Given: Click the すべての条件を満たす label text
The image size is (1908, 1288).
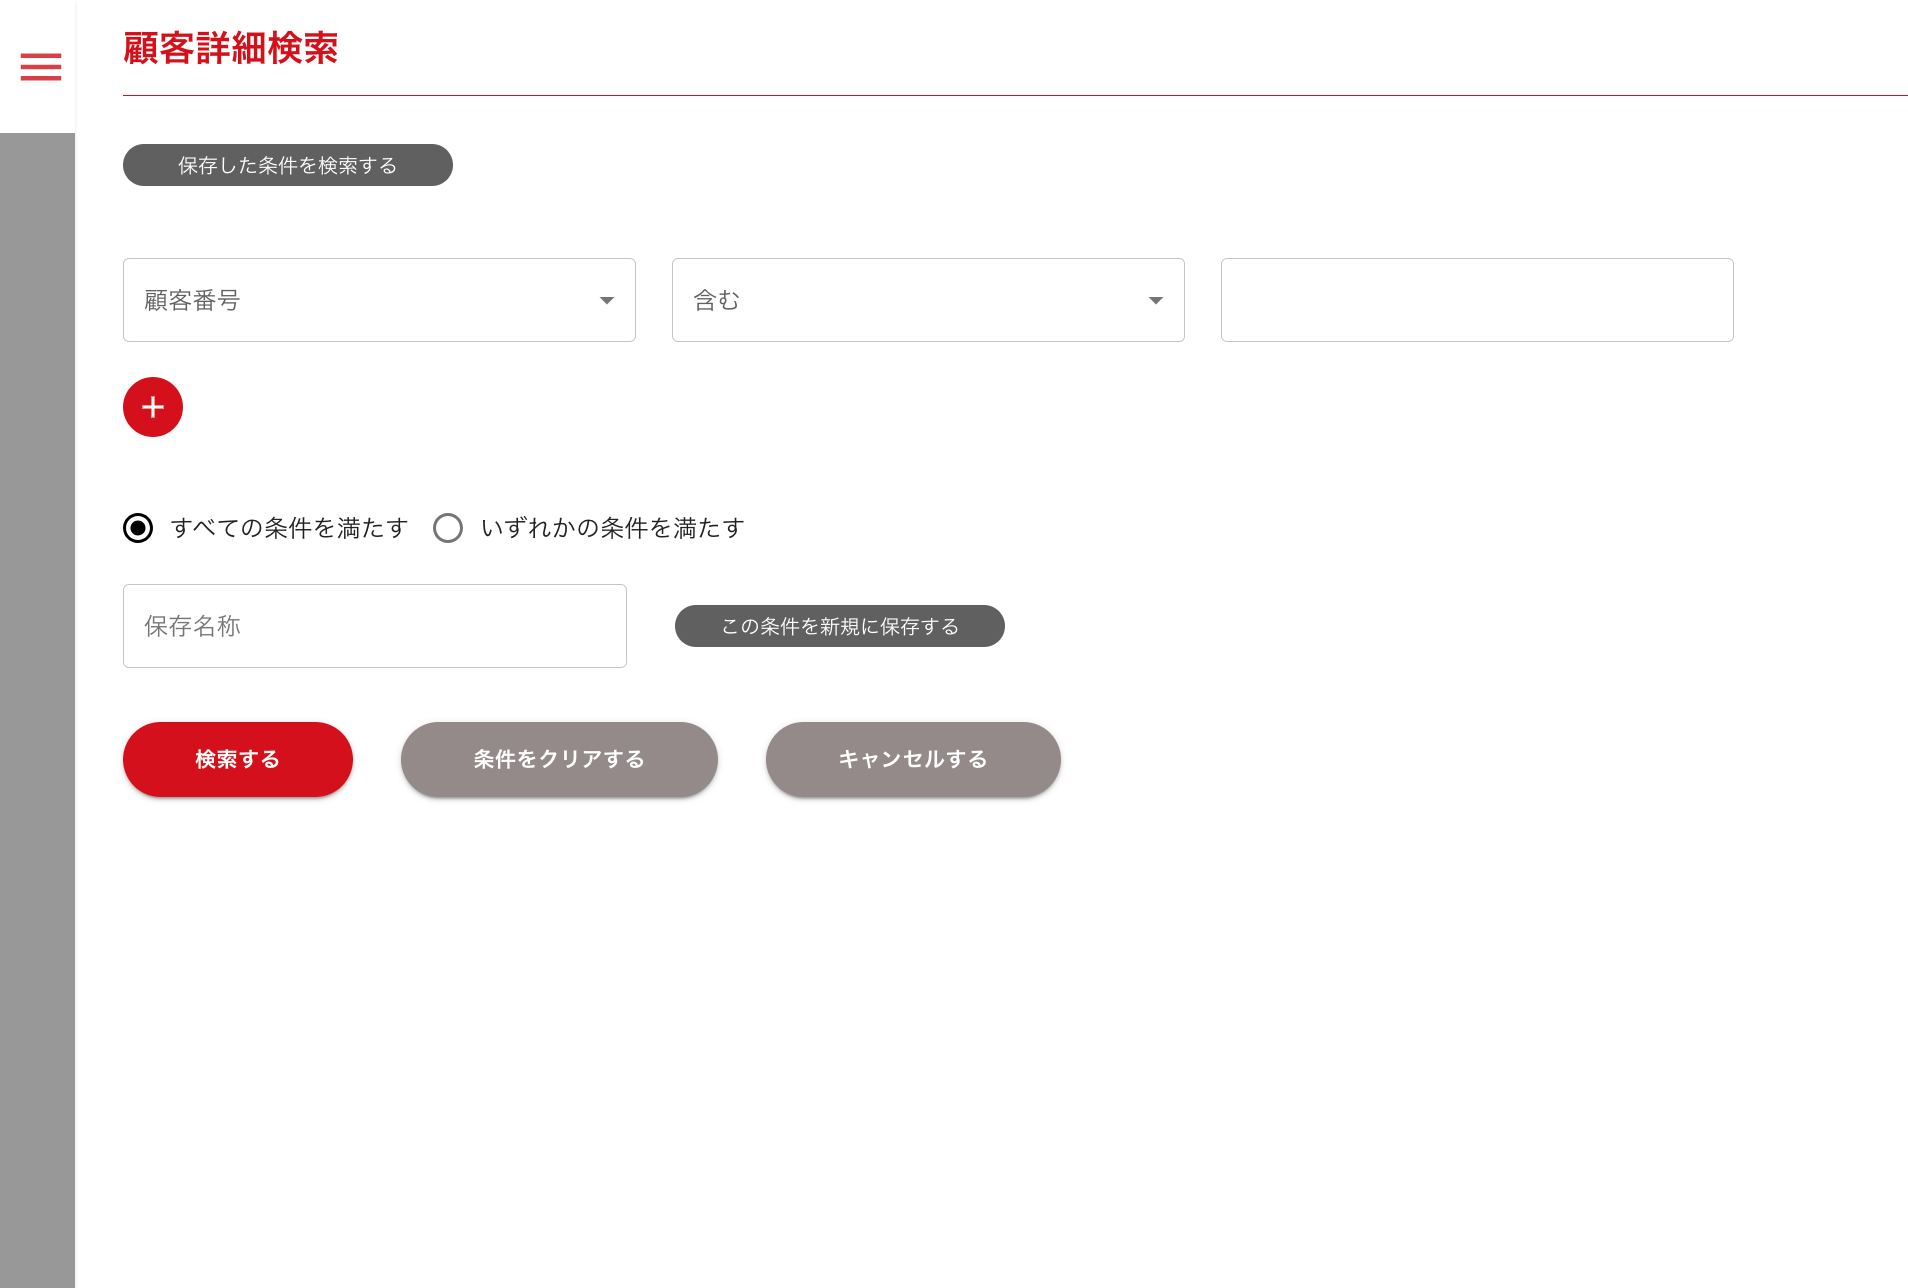Looking at the screenshot, I should (289, 528).
